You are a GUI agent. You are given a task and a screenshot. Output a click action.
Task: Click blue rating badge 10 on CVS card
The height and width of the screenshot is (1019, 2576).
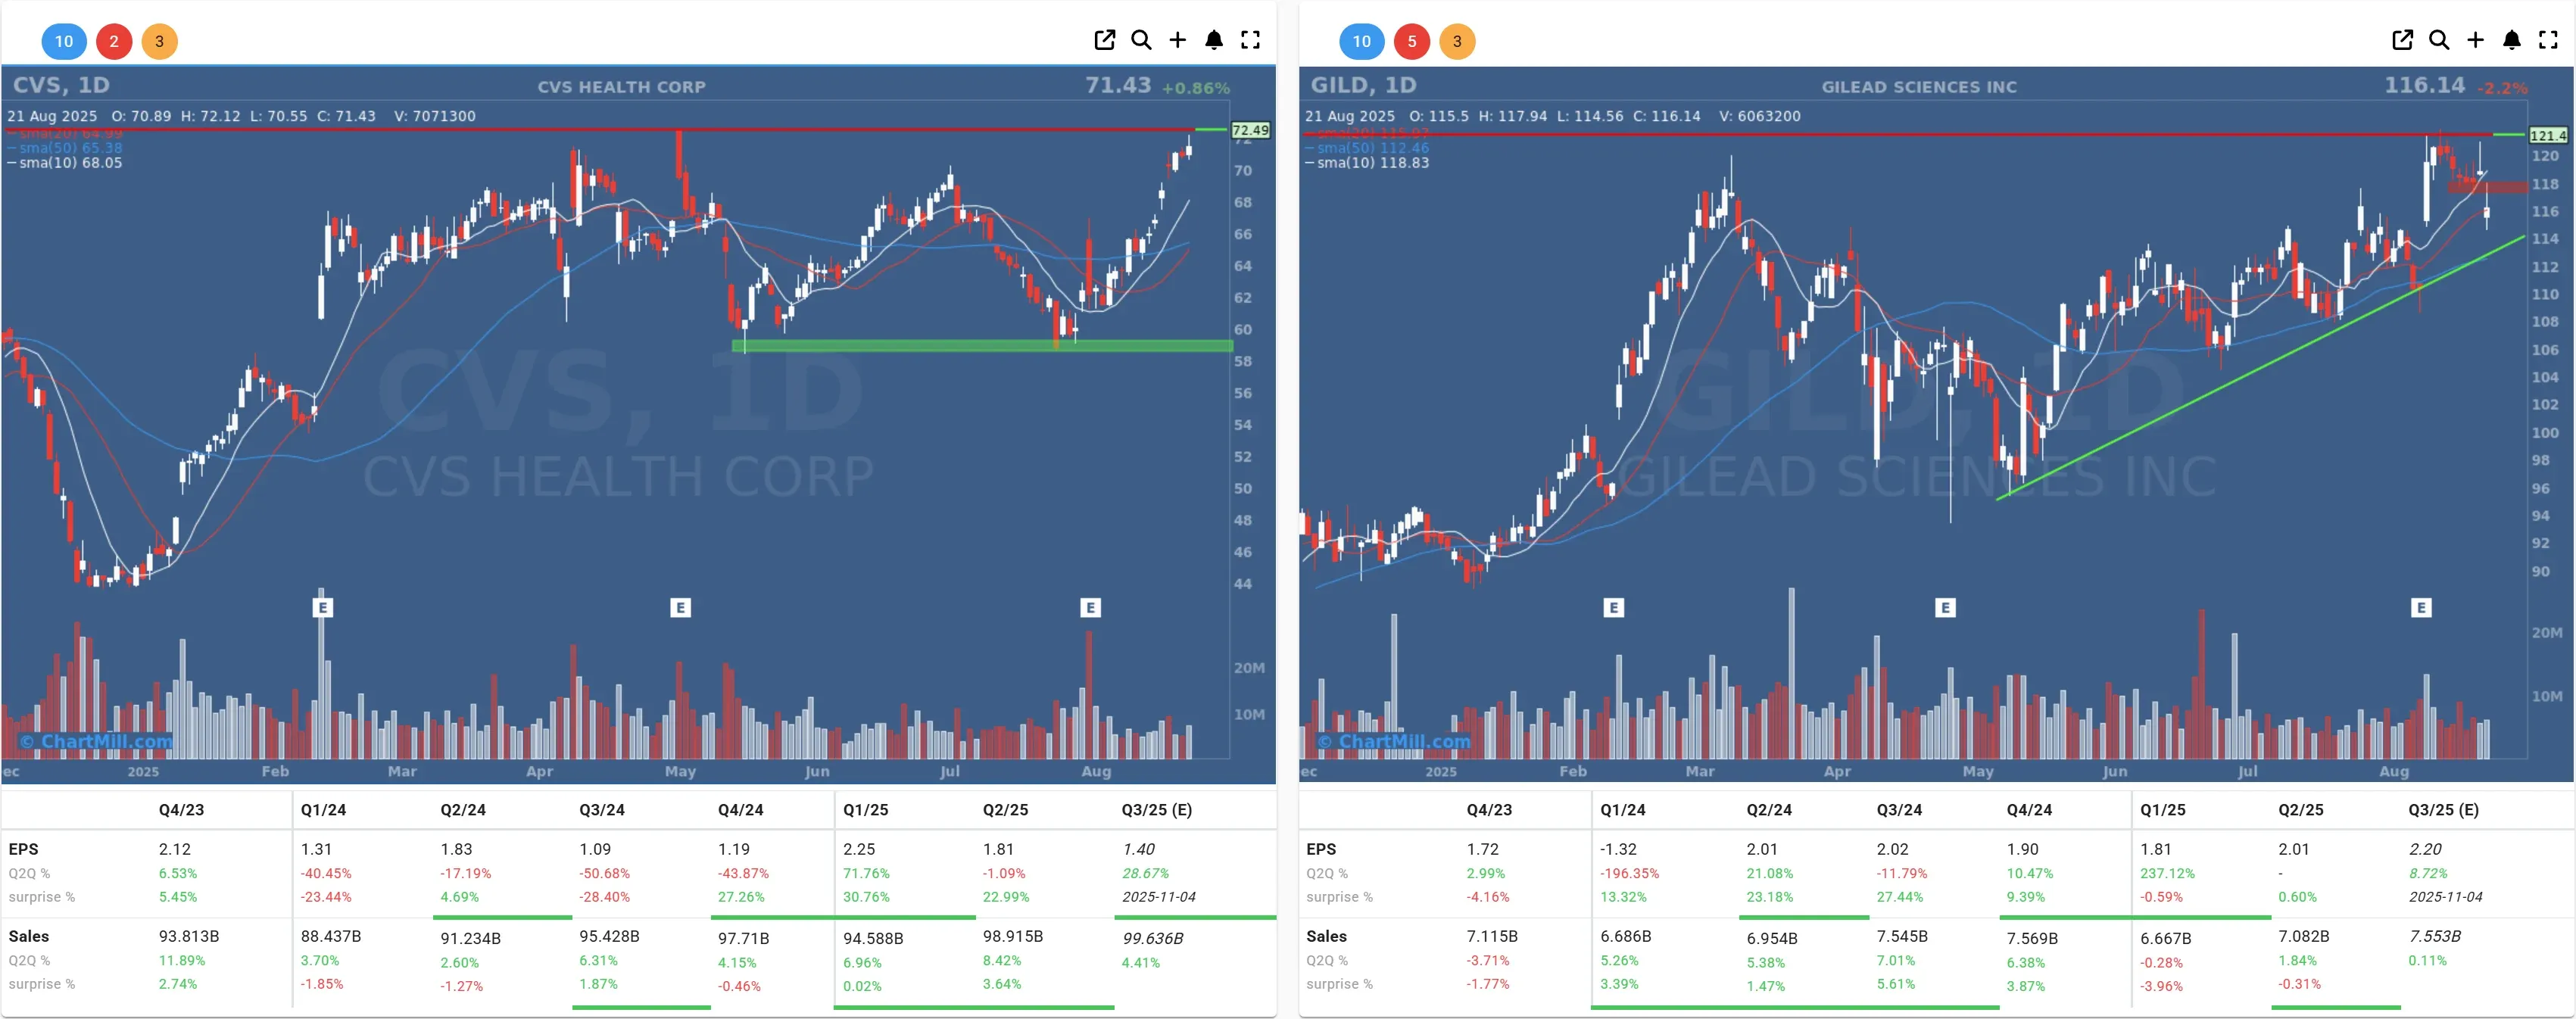pos(64,41)
